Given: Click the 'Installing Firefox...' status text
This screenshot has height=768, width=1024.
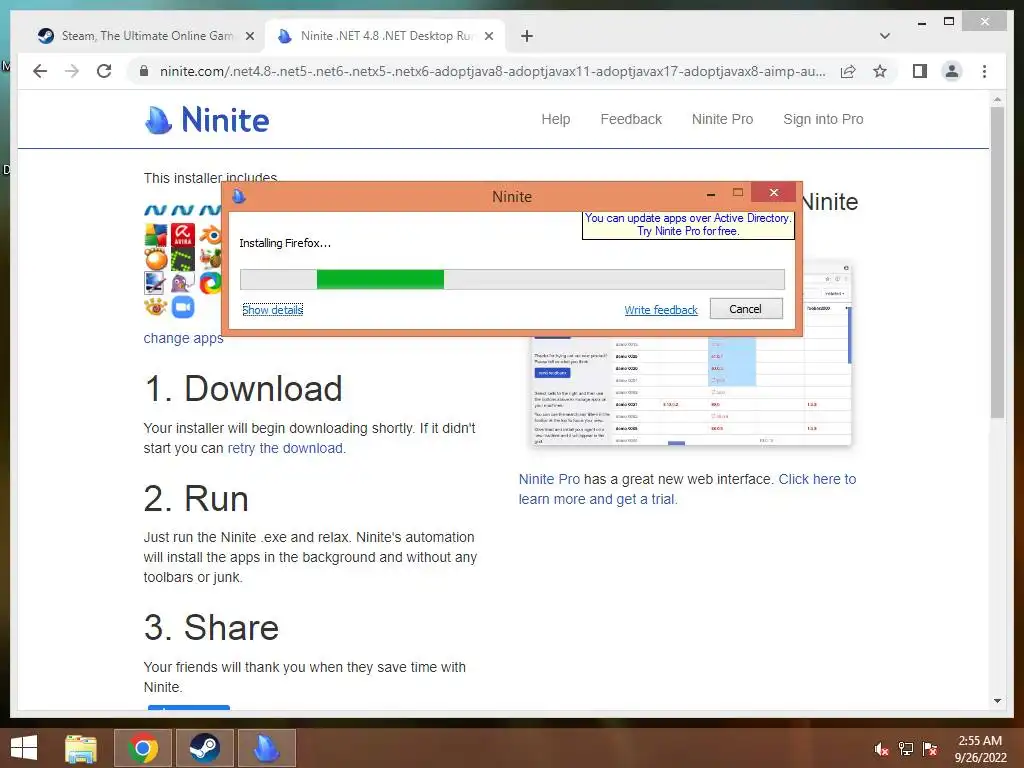Looking at the screenshot, I should [285, 243].
